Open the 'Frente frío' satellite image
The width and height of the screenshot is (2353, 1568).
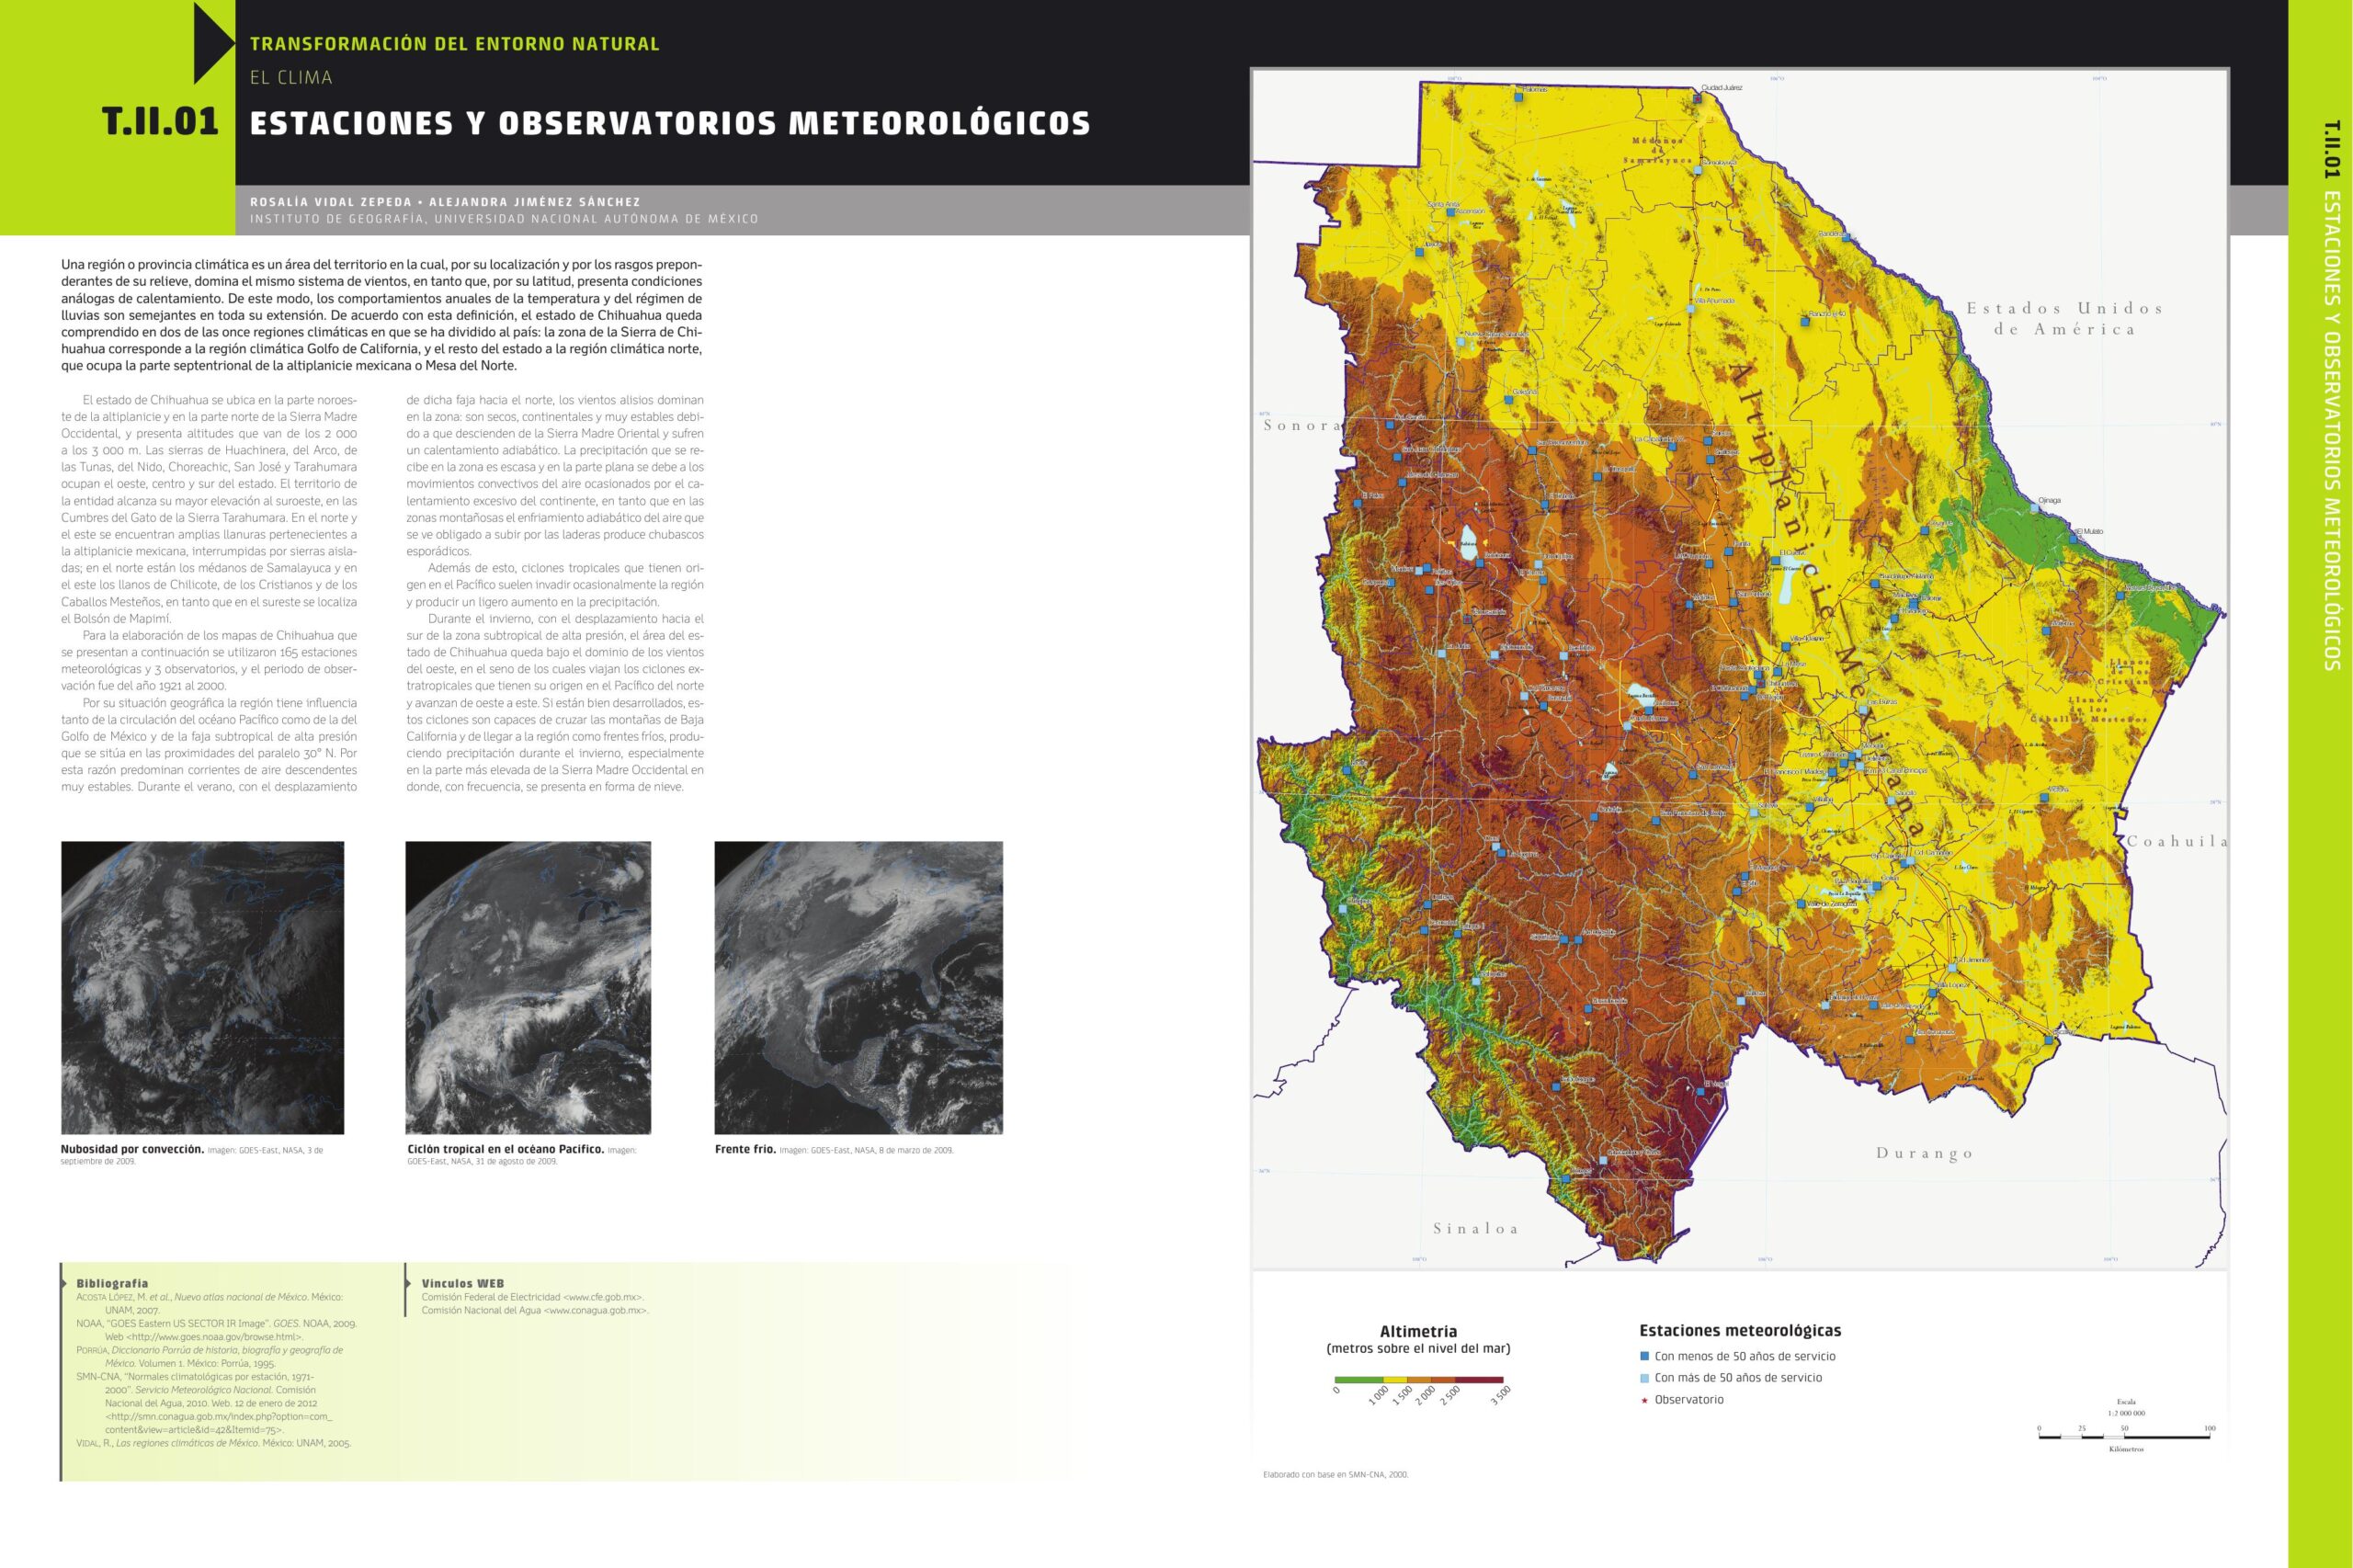click(858, 987)
